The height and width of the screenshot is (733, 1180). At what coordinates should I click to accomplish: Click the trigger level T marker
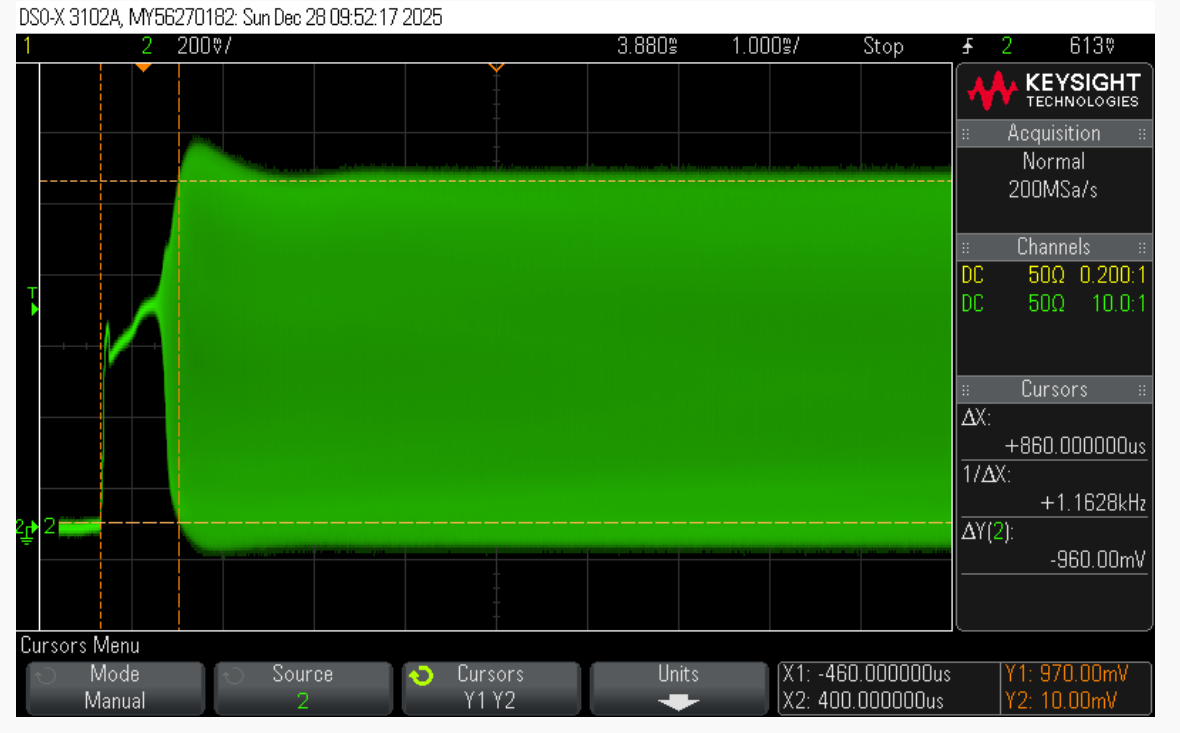[x=33, y=301]
